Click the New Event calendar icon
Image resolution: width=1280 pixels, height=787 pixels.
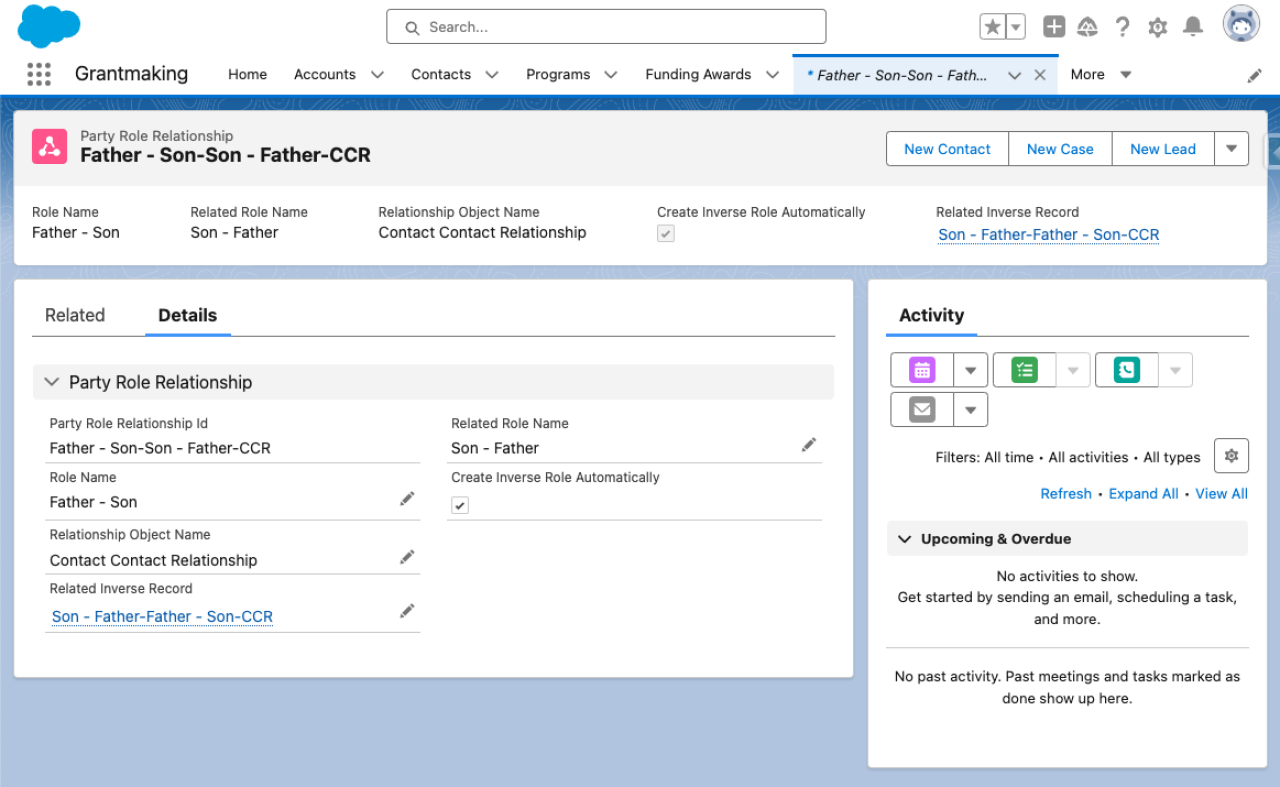tap(922, 370)
